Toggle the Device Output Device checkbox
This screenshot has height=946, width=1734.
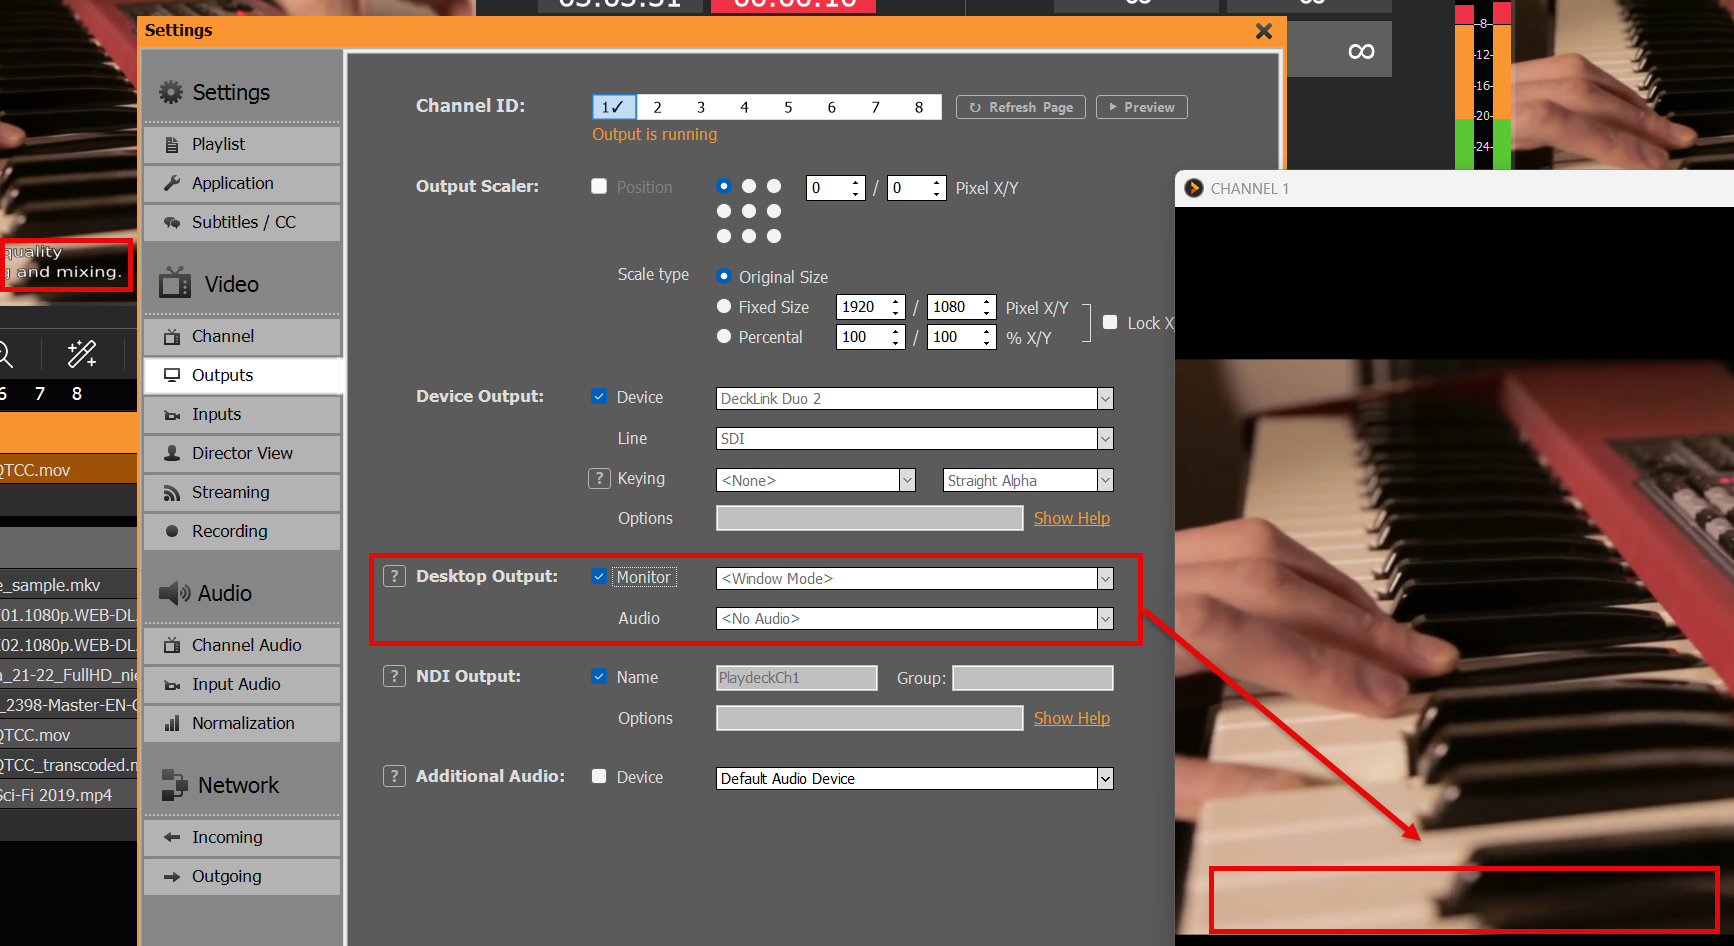click(599, 396)
